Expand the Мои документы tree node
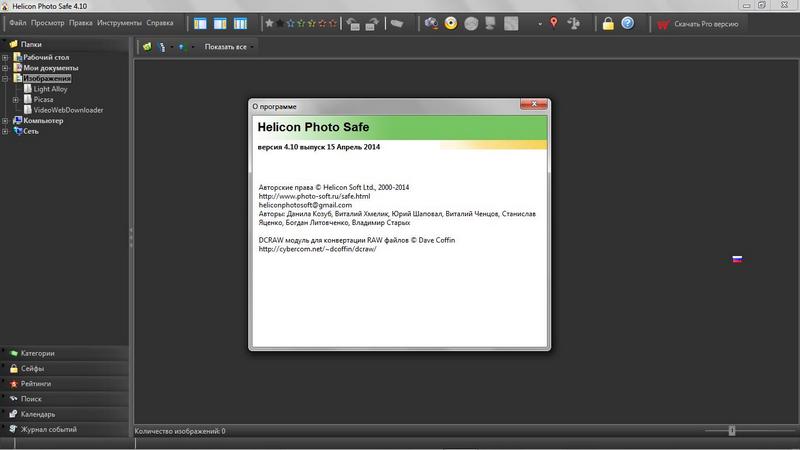Screen dimensions: 800x450 pos(5,68)
